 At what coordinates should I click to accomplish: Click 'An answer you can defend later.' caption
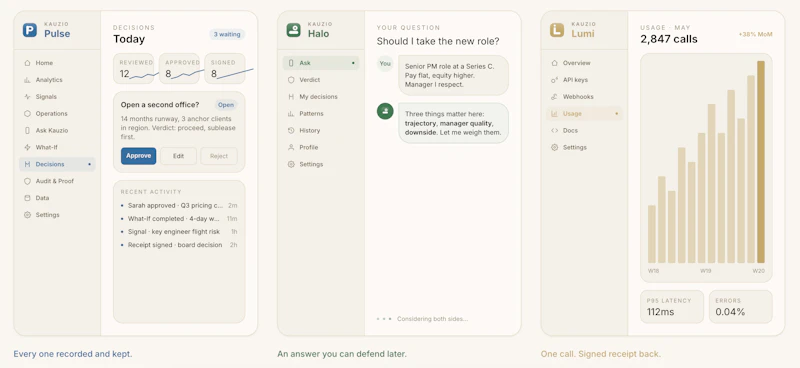pos(342,354)
